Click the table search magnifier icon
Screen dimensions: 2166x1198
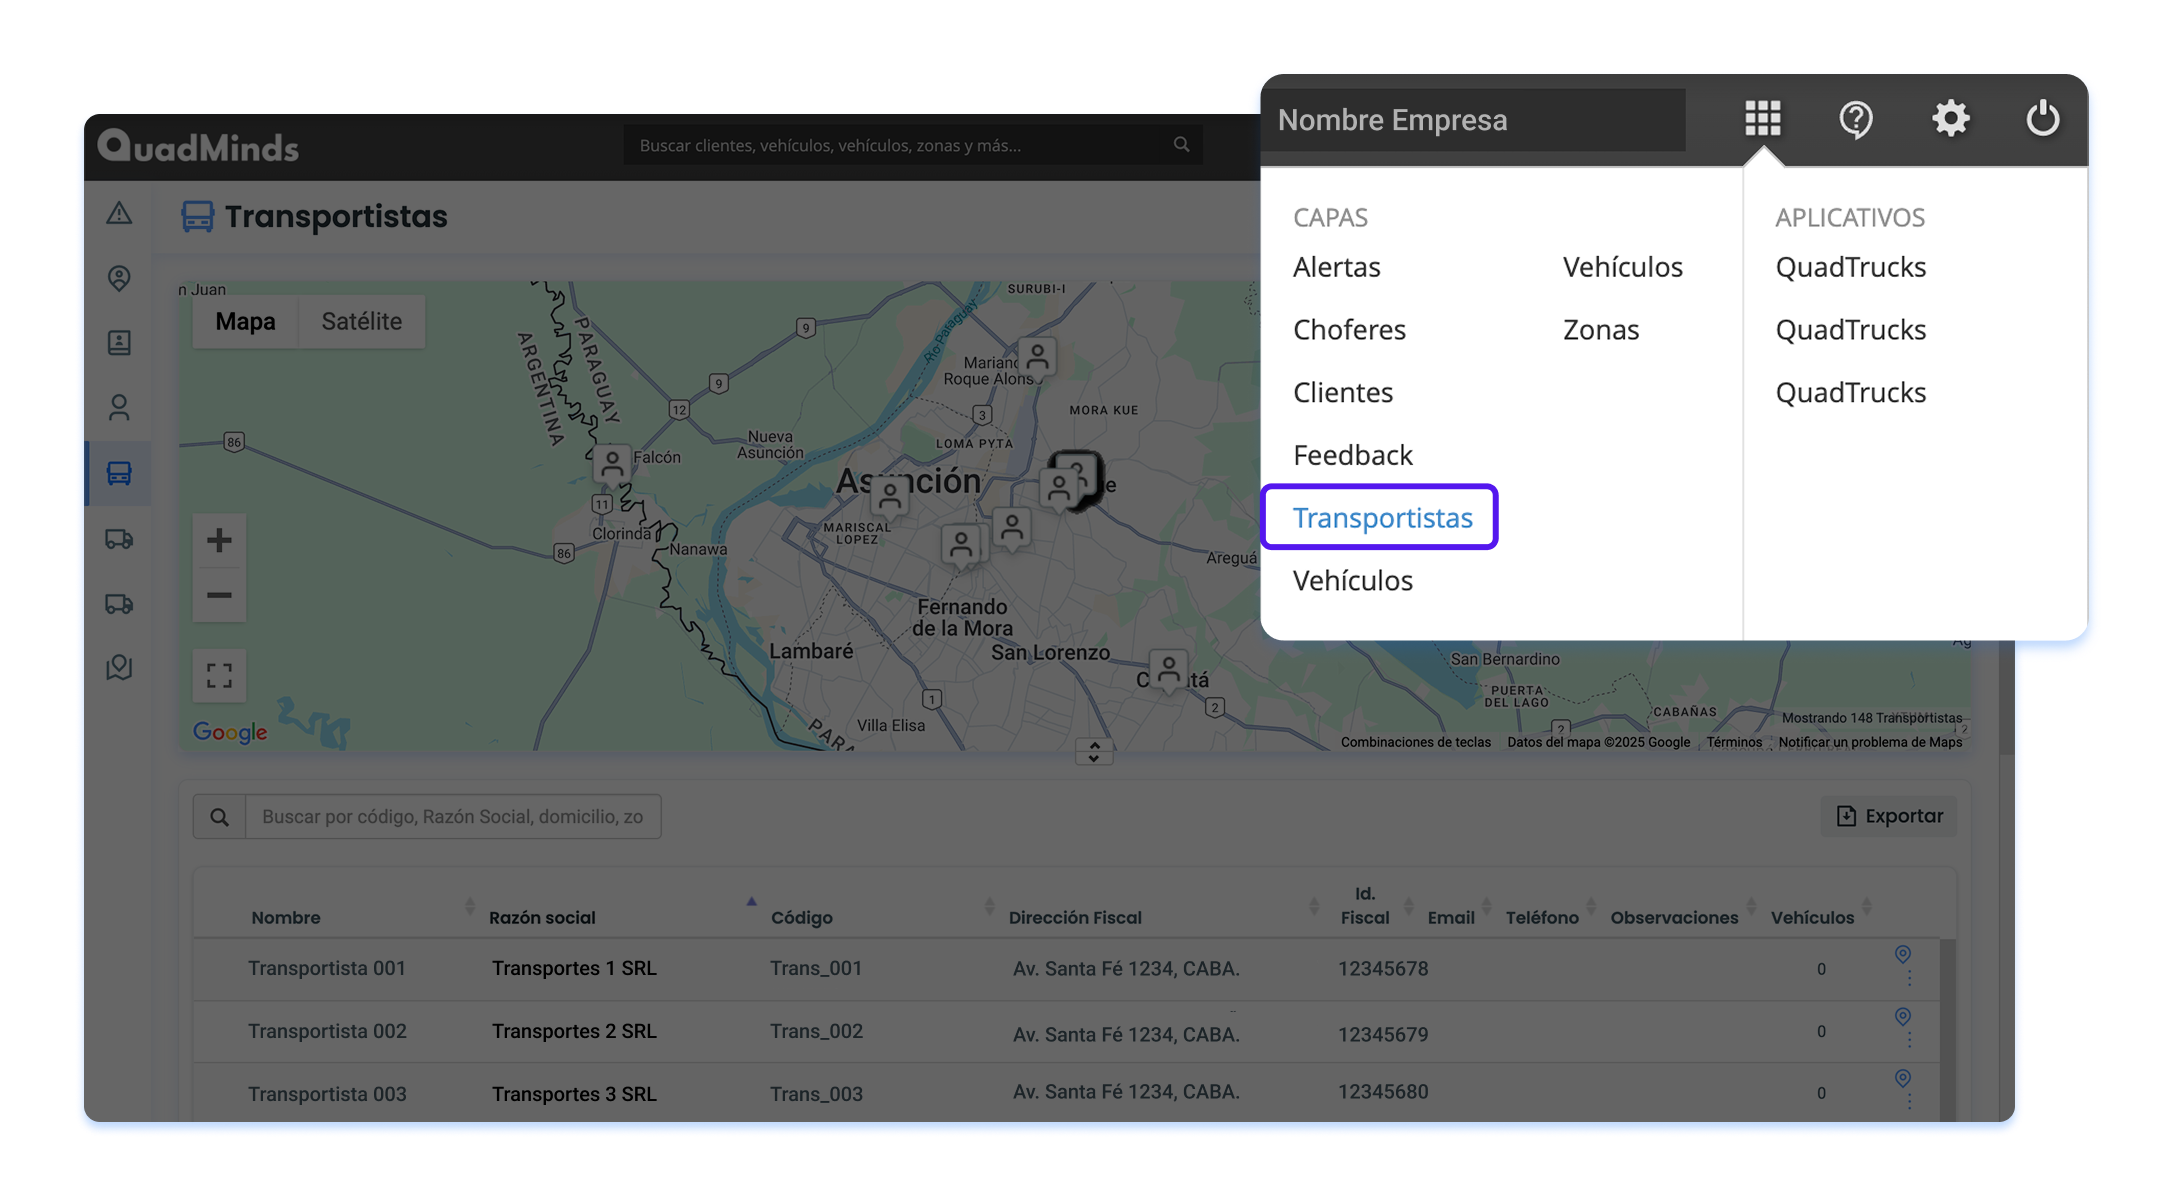pyautogui.click(x=219, y=817)
